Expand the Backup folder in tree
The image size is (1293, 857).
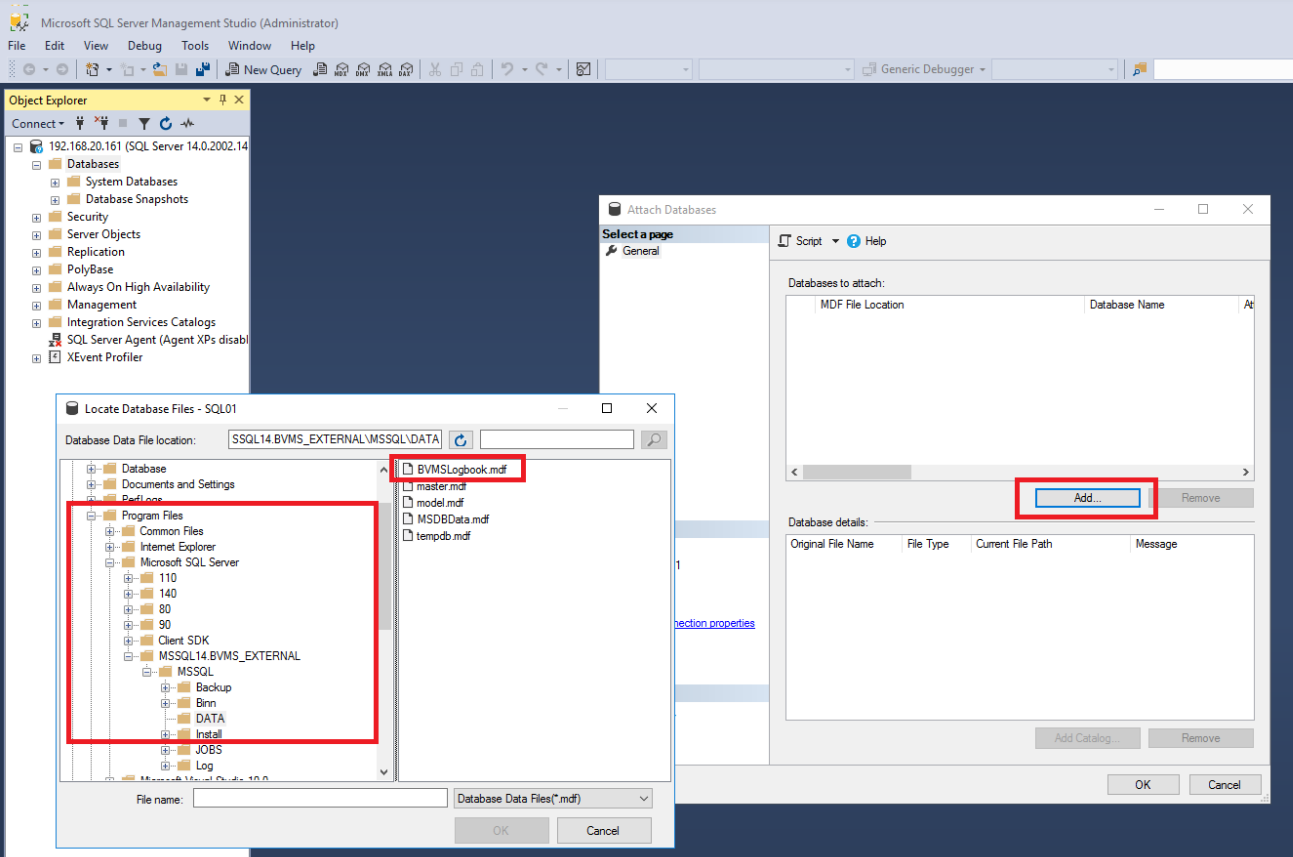(x=166, y=688)
